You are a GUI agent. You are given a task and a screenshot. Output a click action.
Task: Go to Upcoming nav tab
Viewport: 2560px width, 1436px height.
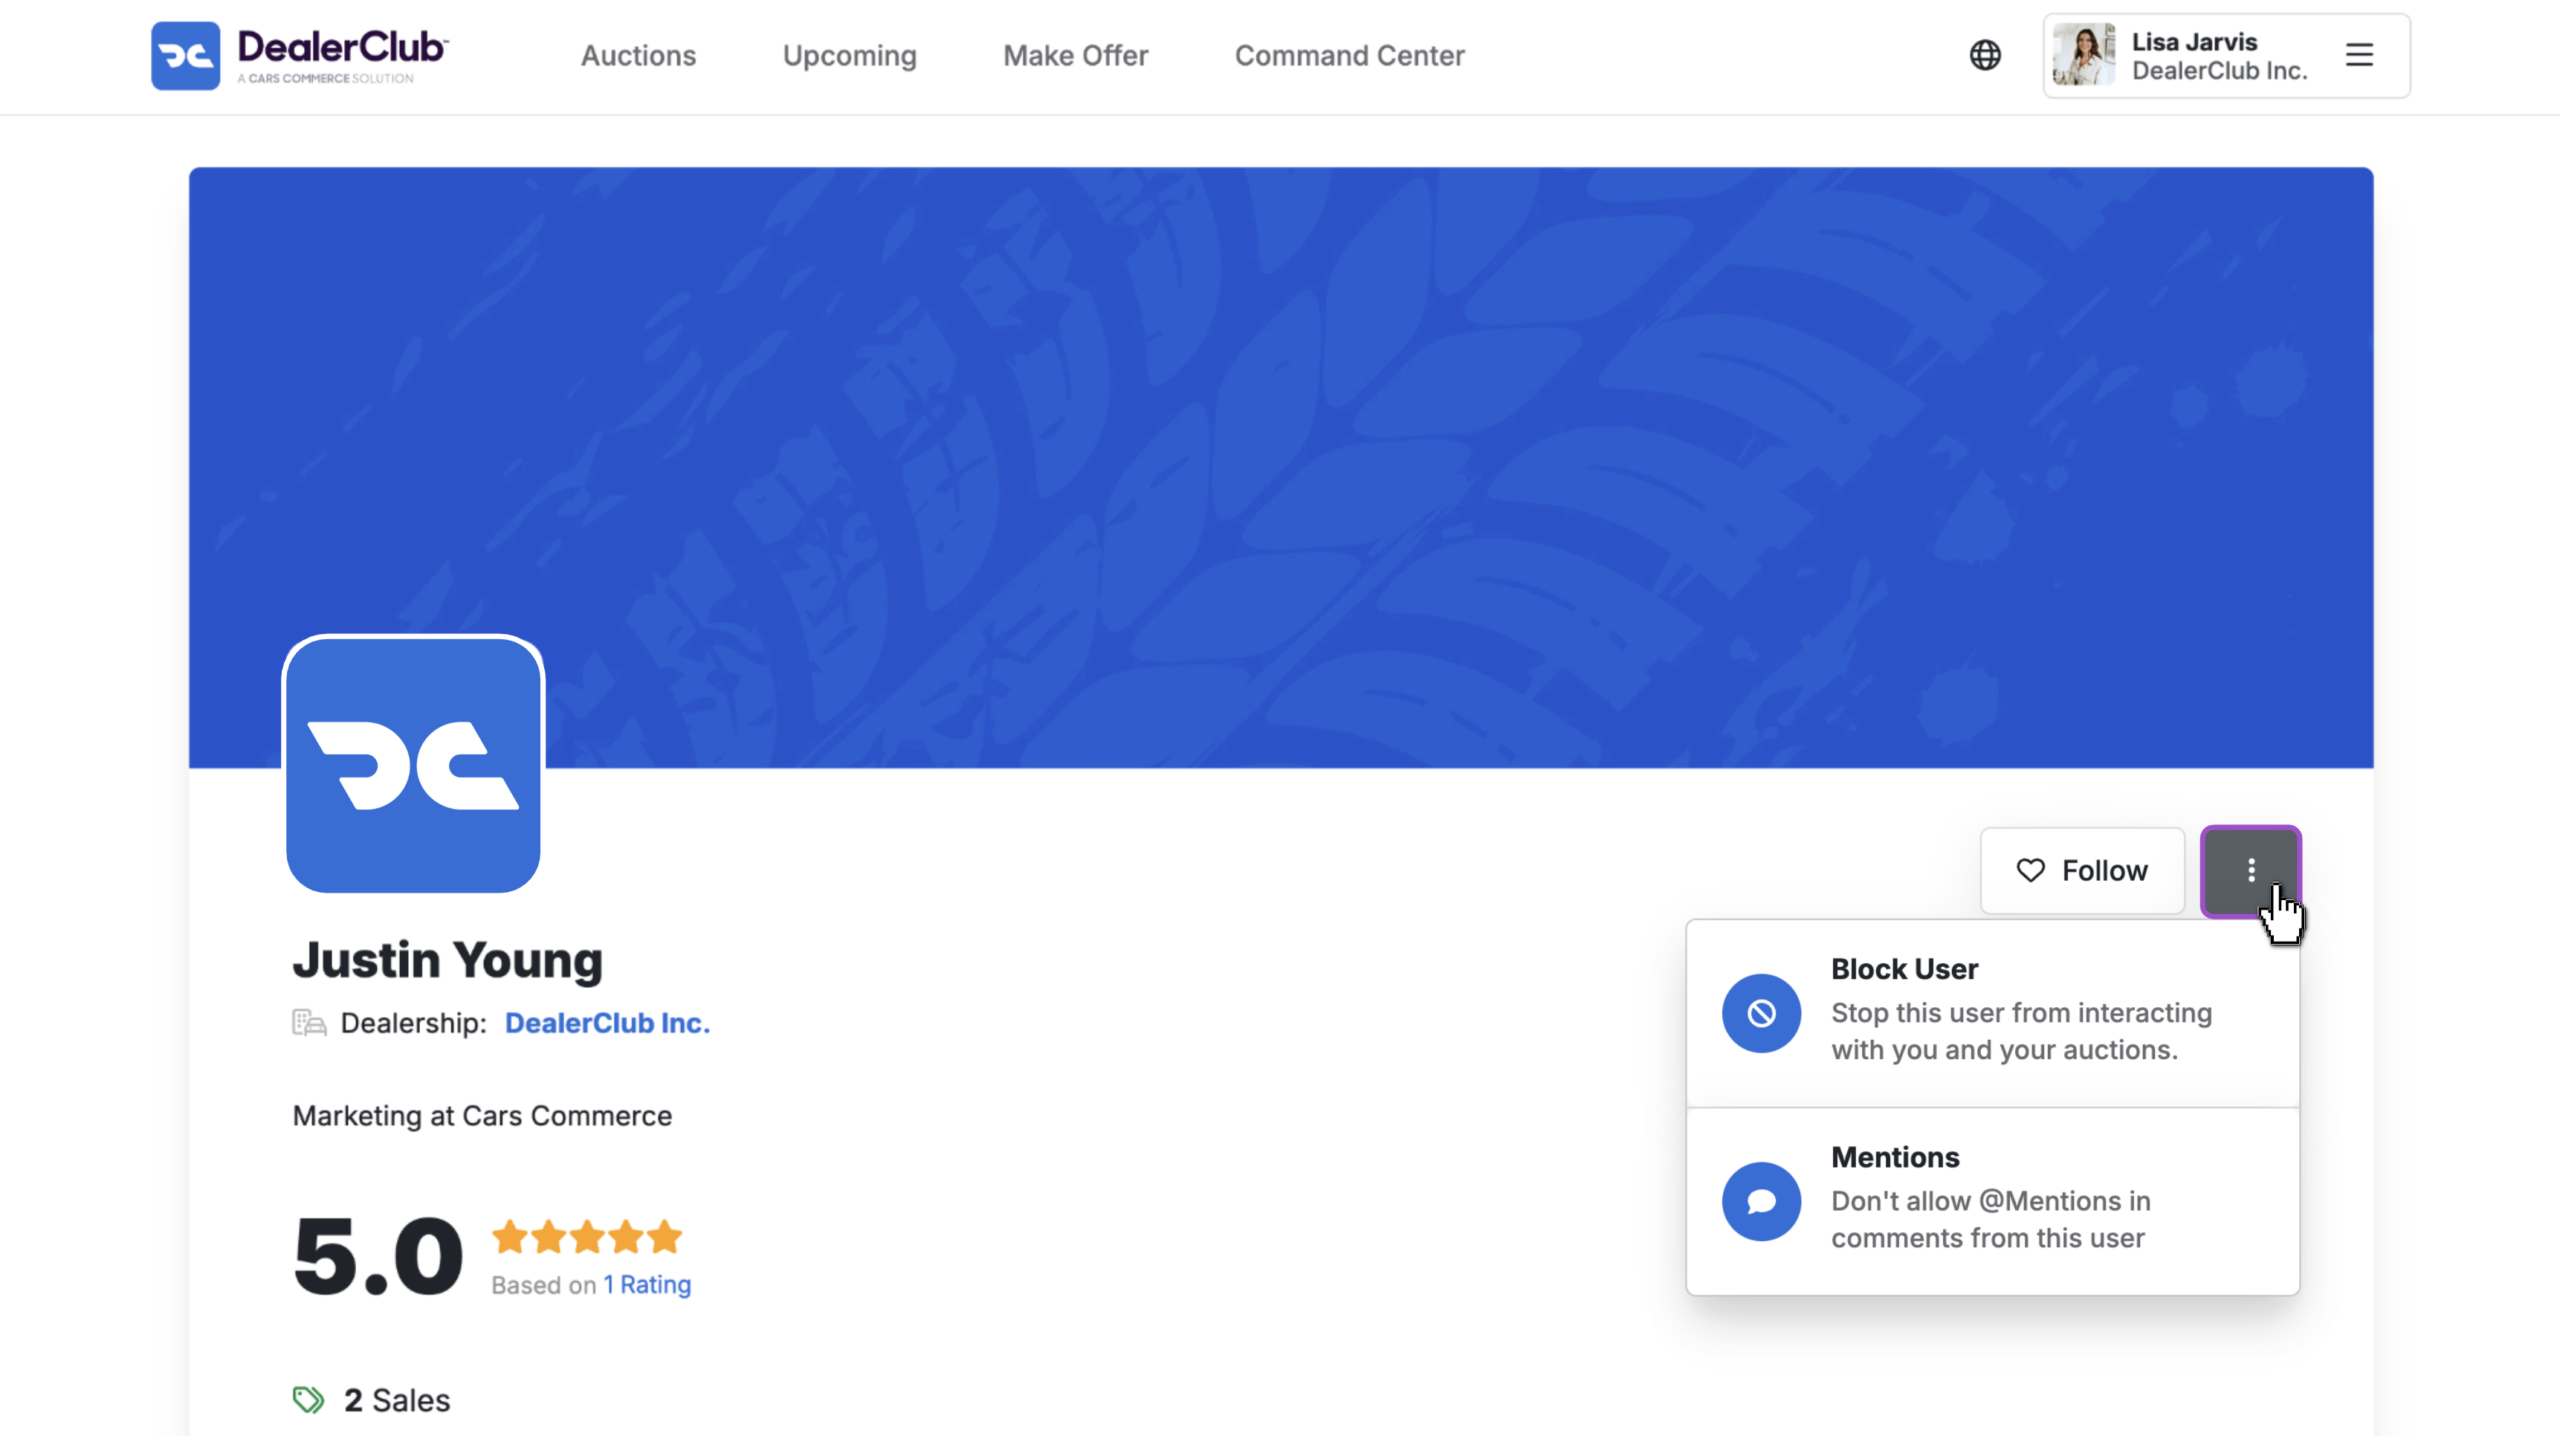849,56
